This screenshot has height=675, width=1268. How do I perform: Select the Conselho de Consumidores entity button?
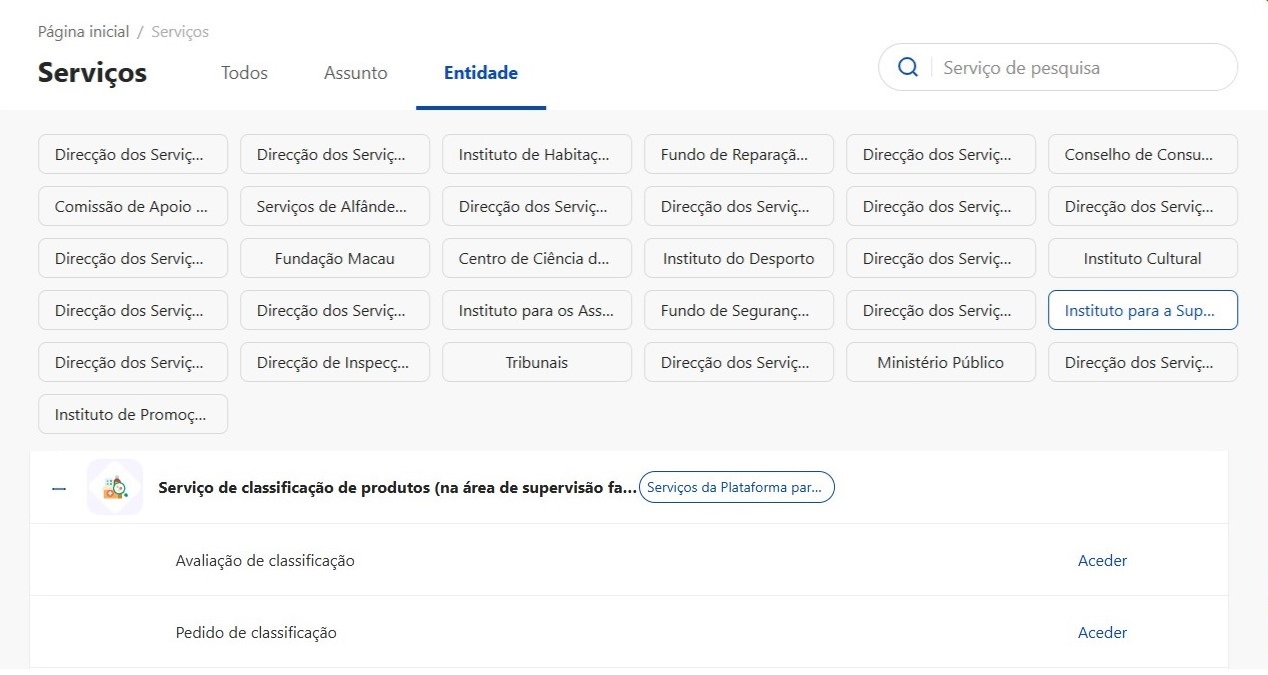pos(1142,154)
